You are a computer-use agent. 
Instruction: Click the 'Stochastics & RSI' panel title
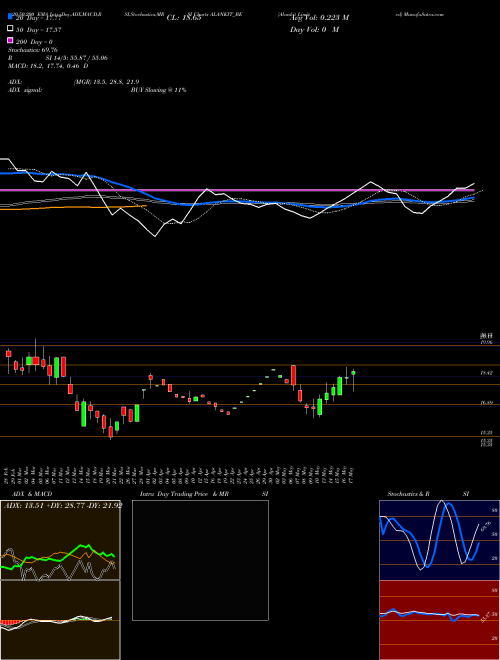[x=428, y=494]
